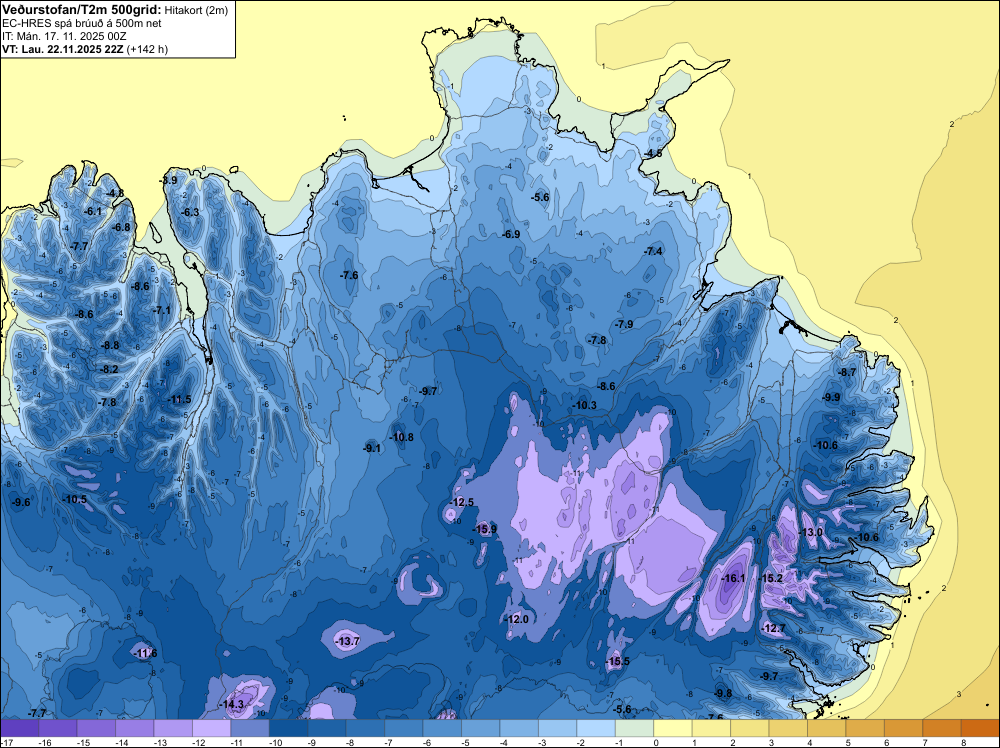Click the -8.8 temperature label
The image size is (1000, 748).
tap(110, 346)
